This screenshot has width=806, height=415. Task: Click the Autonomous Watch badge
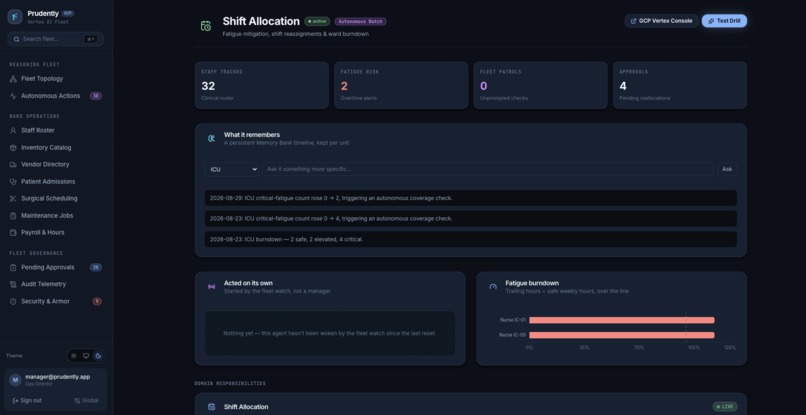360,22
